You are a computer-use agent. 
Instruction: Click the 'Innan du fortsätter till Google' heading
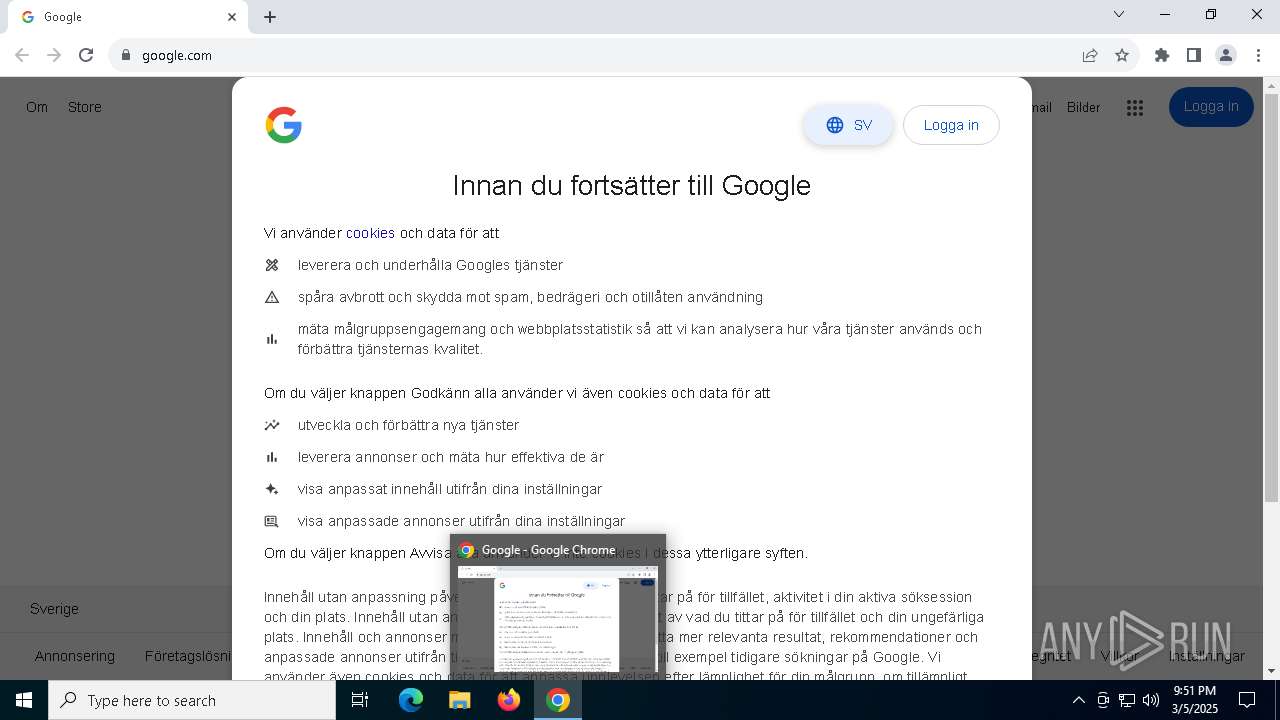coord(631,185)
